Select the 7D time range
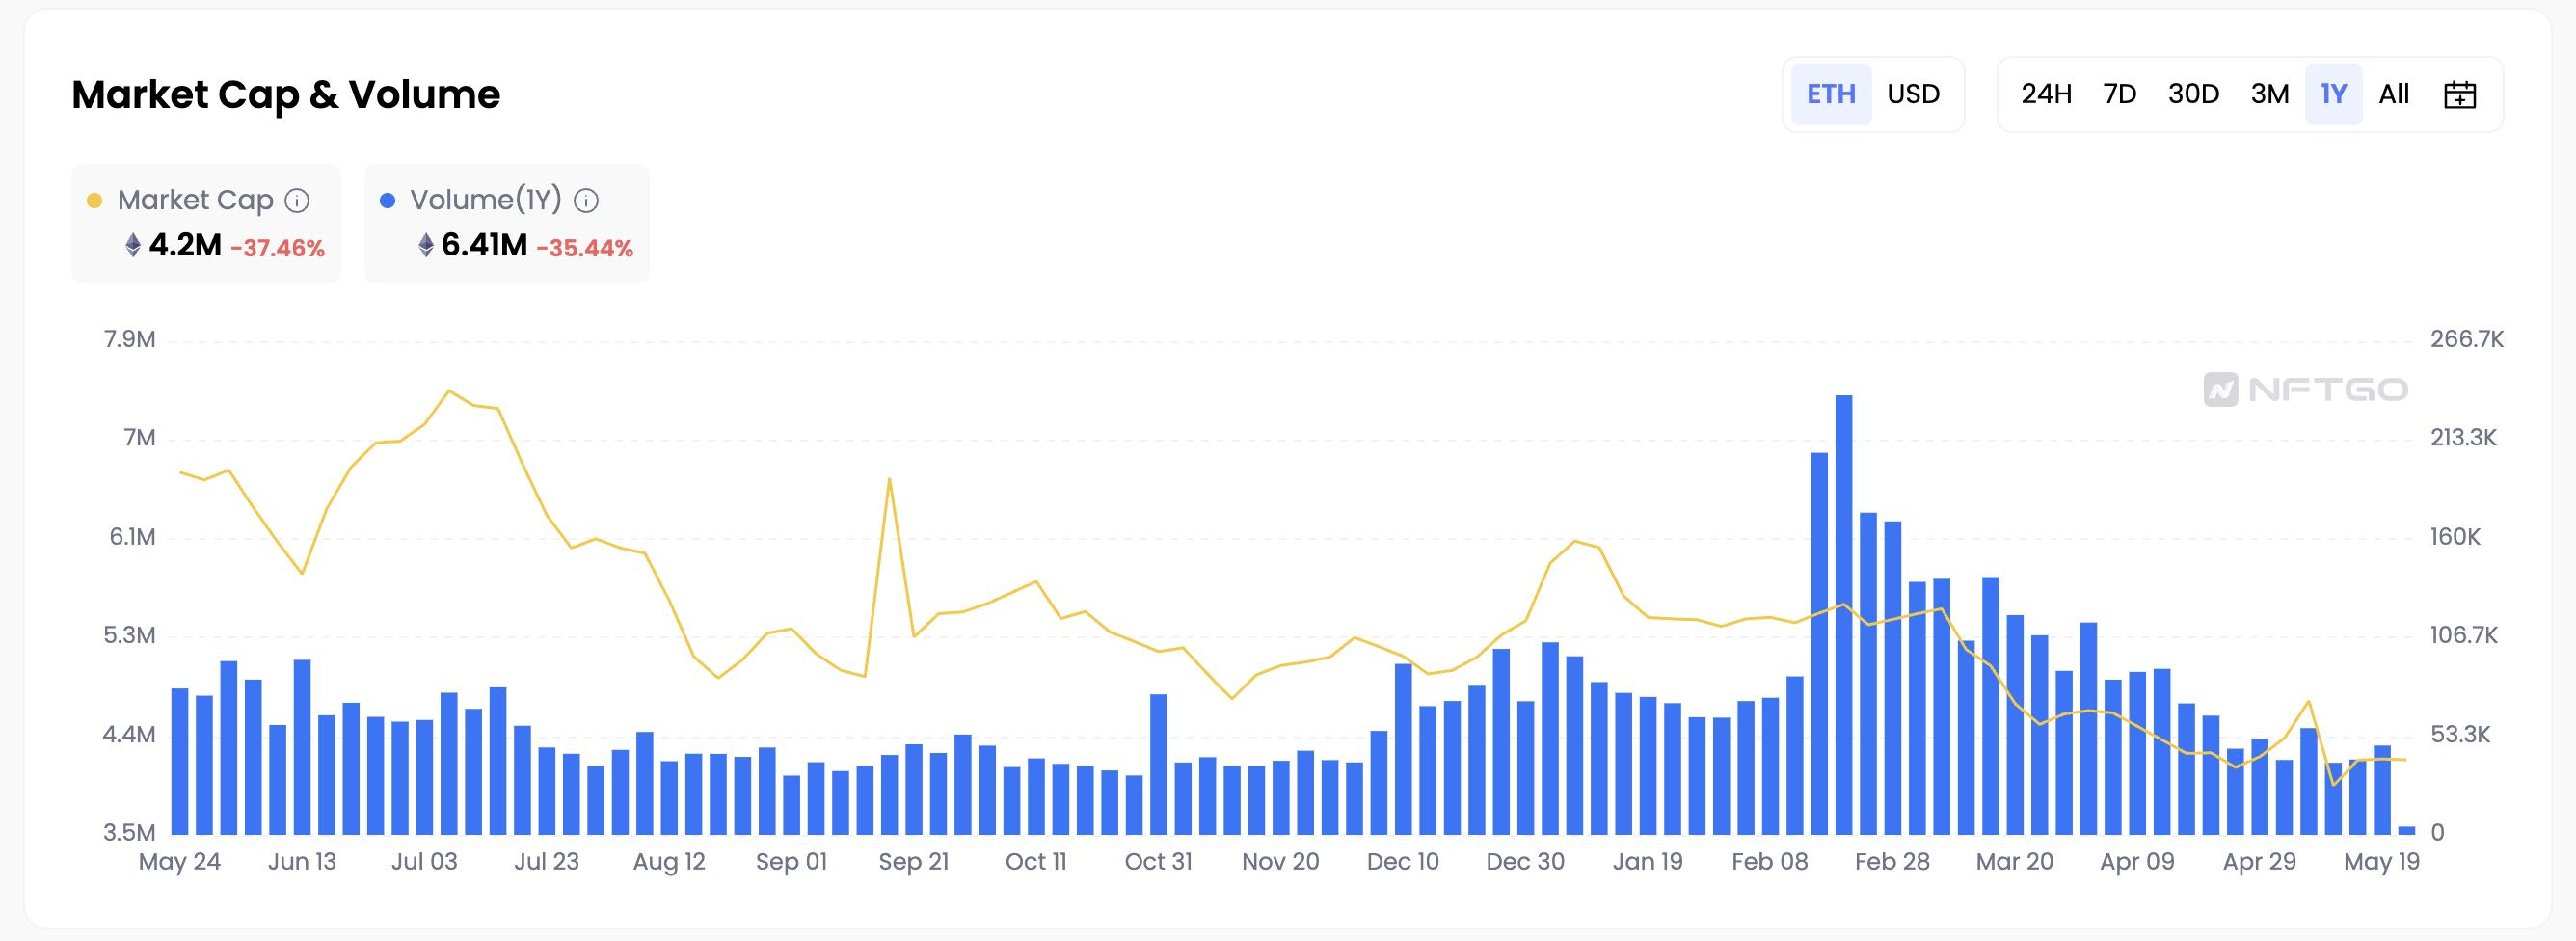 pyautogui.click(x=2119, y=95)
